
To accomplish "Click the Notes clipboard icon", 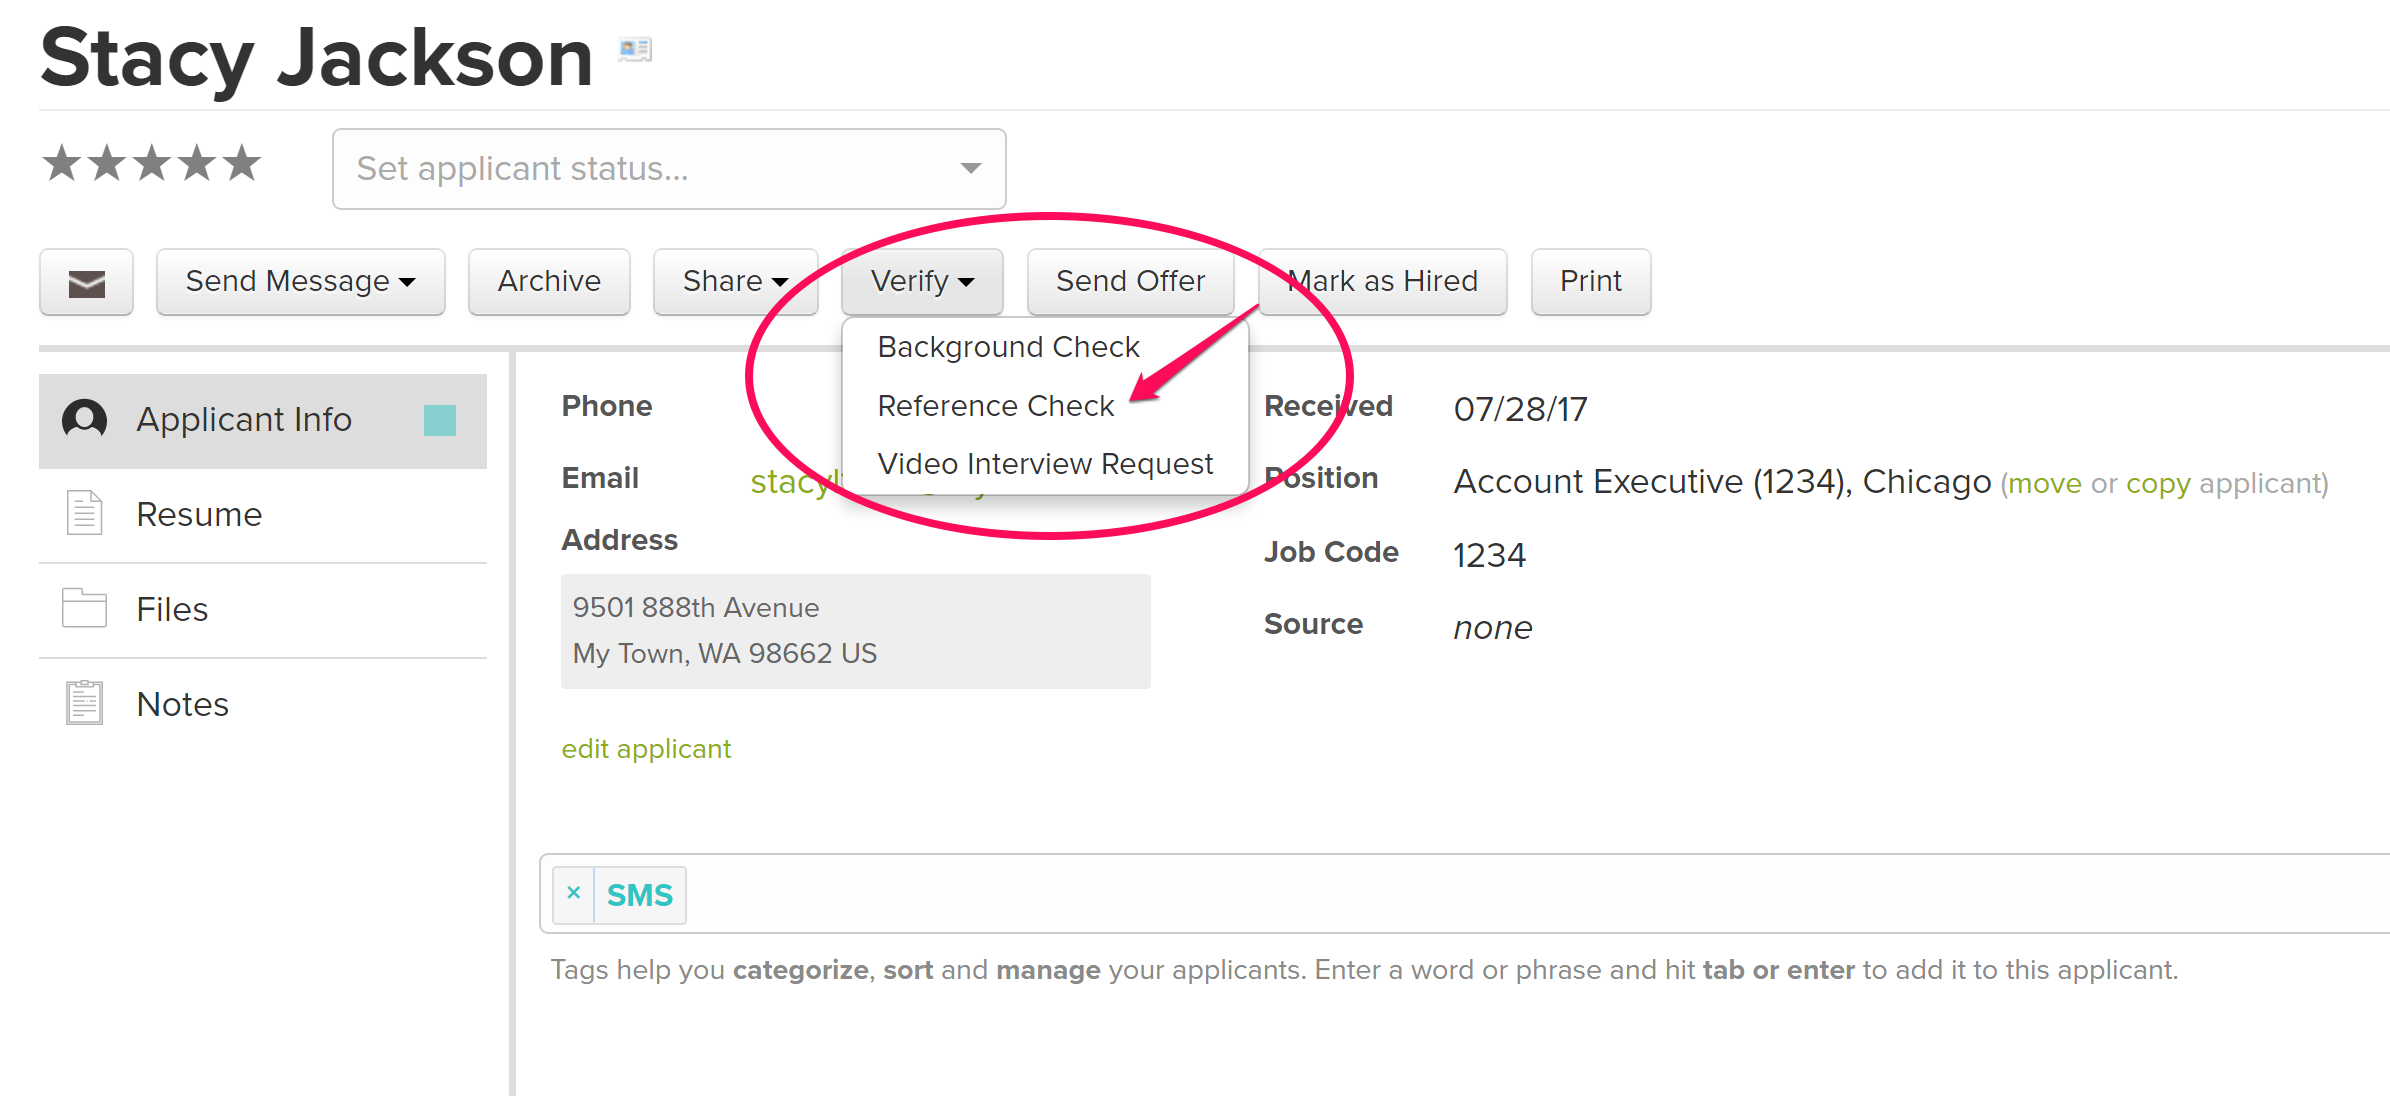I will [85, 703].
